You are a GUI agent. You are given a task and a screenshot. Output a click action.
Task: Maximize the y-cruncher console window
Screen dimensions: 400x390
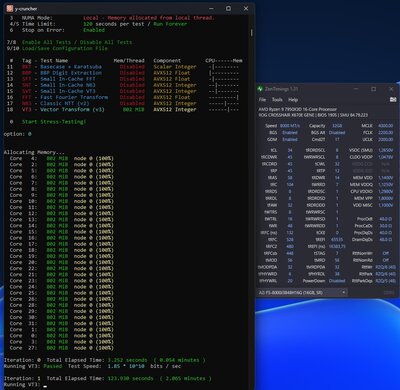(x=228, y=8)
